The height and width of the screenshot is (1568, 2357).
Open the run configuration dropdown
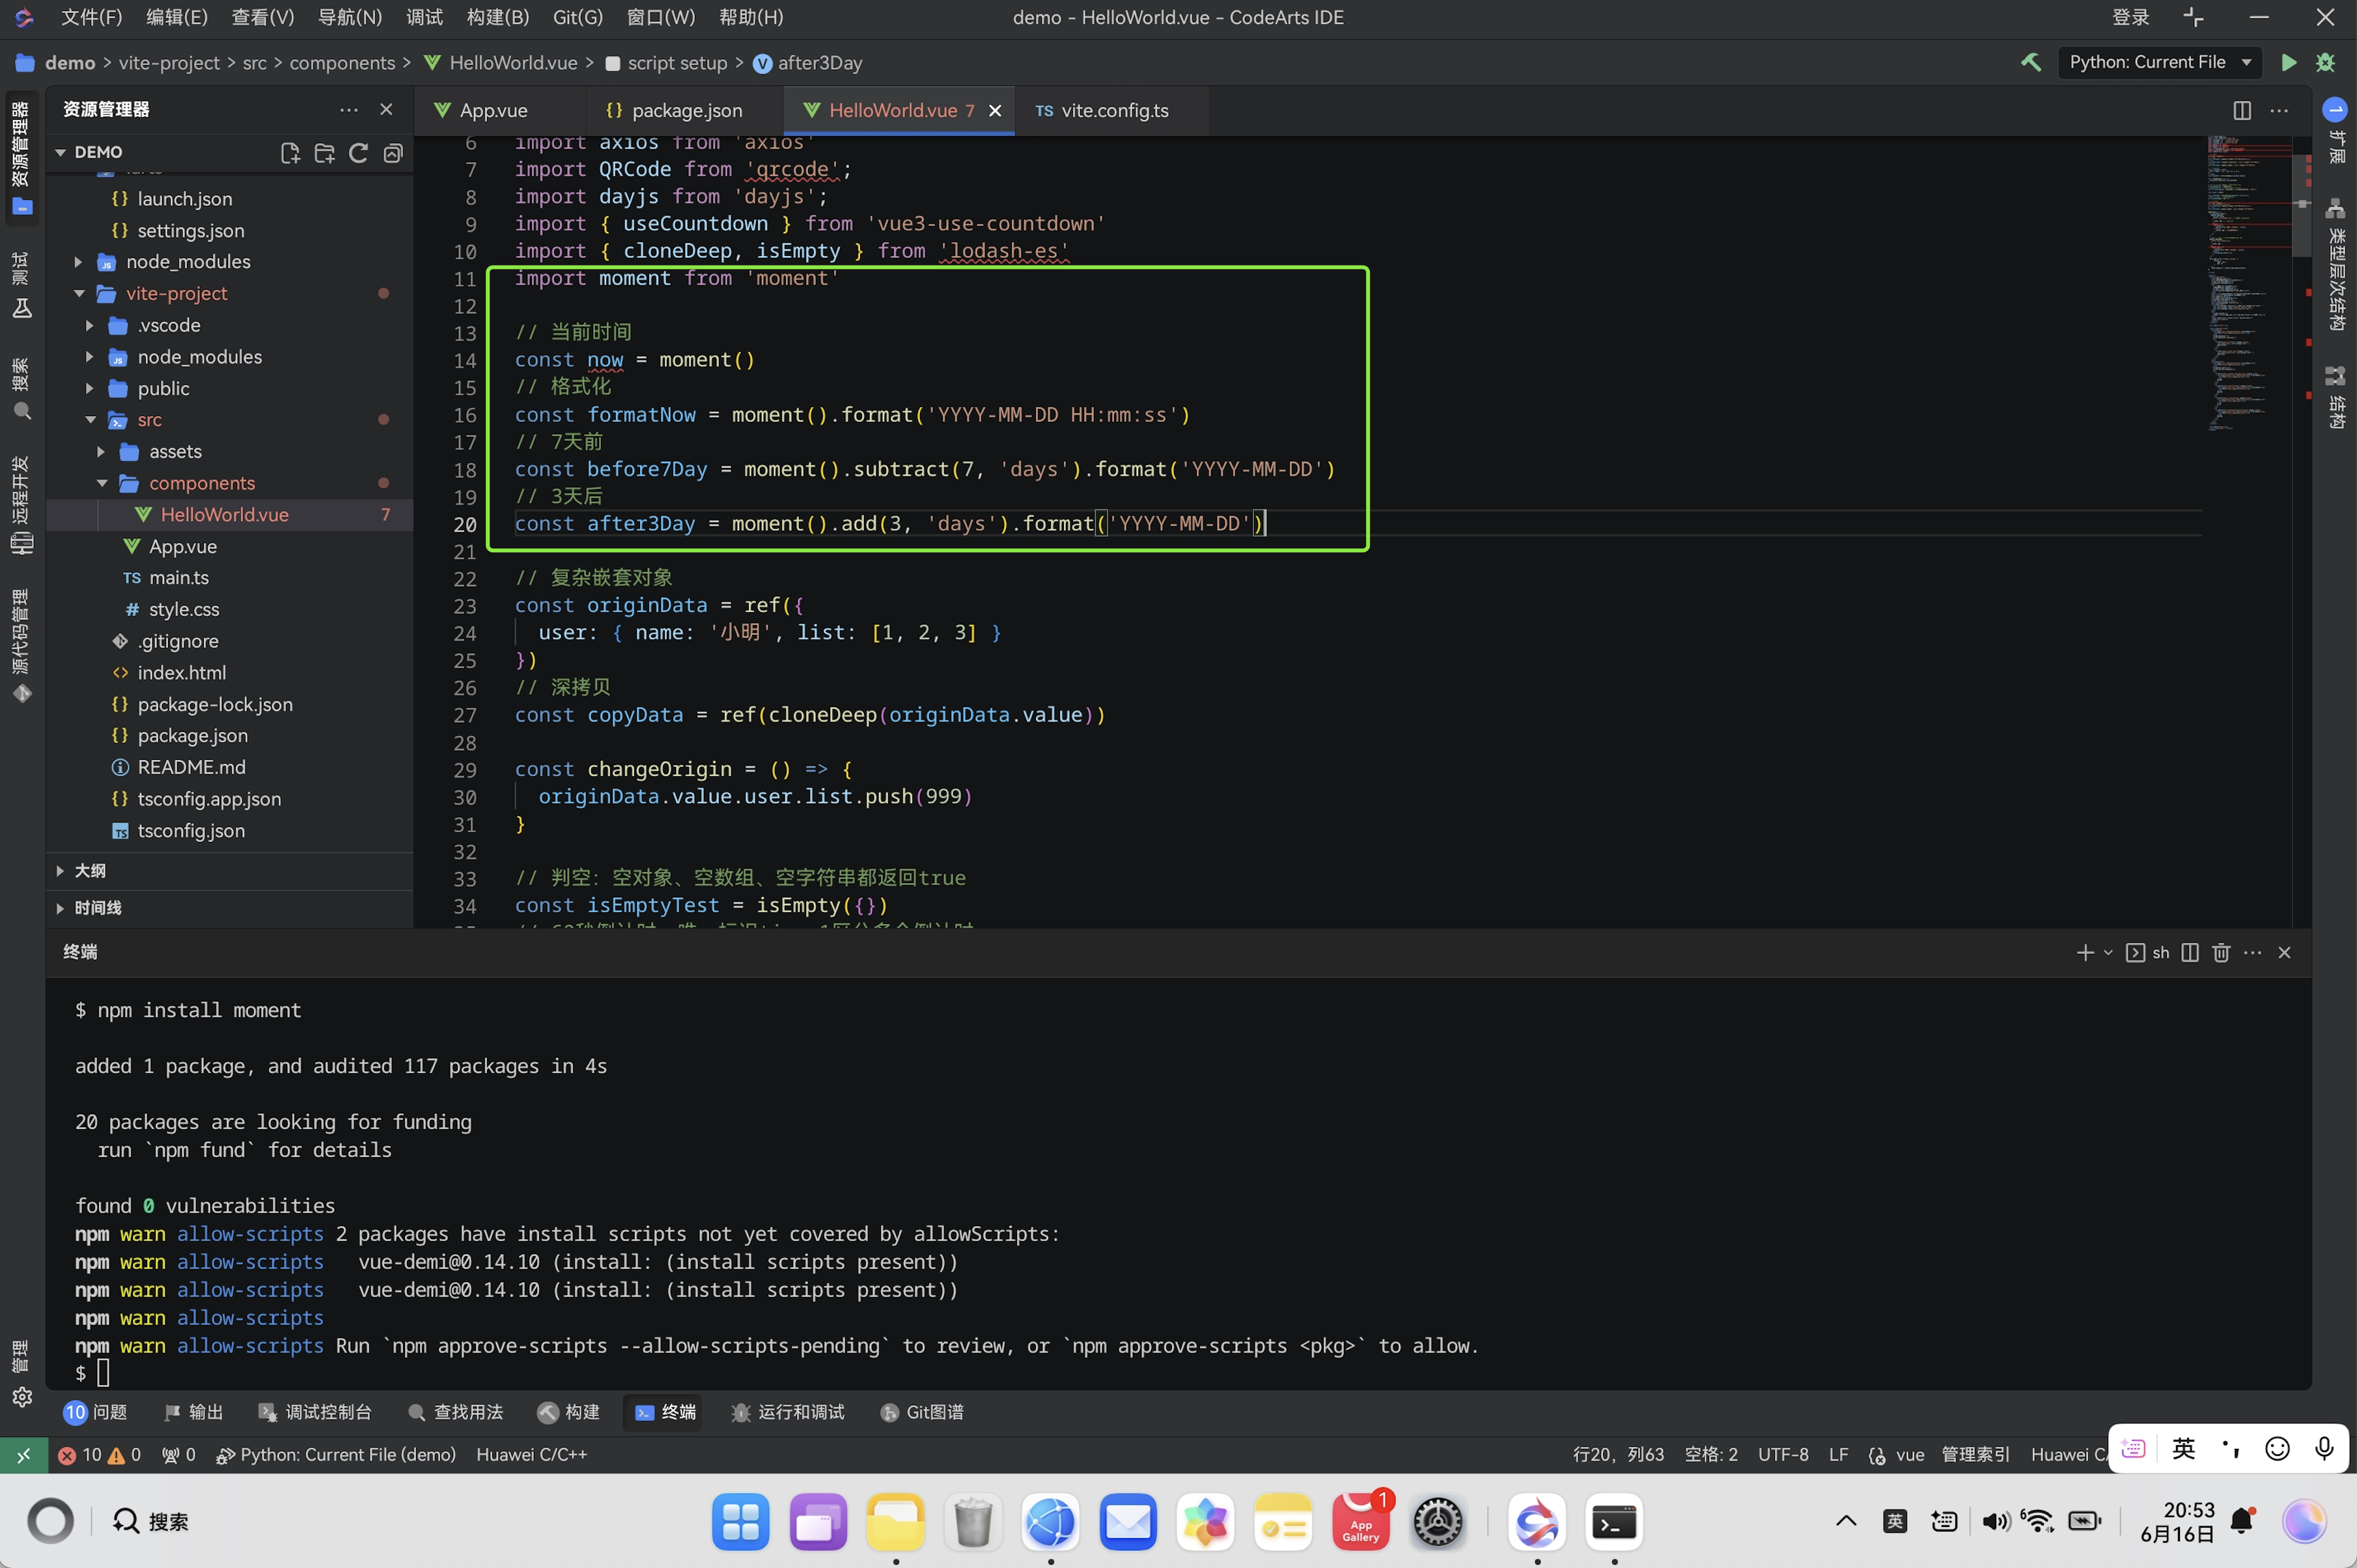coord(2159,62)
